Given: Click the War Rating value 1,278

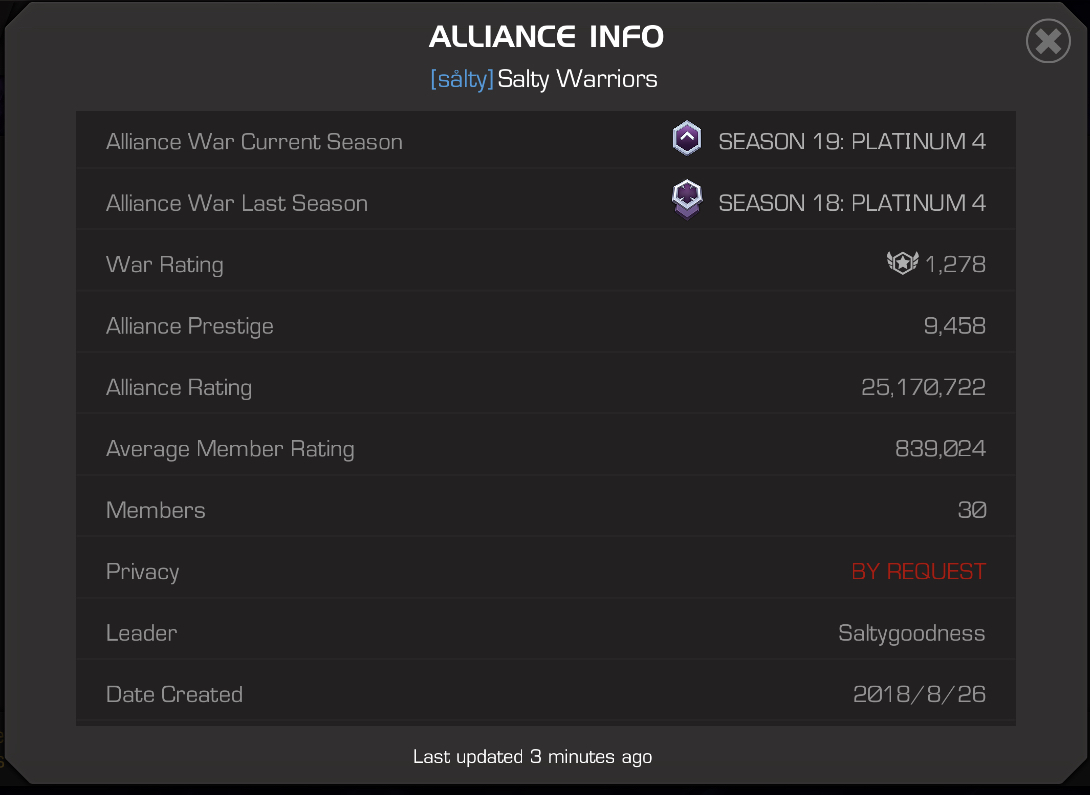Looking at the screenshot, I should 955,264.
